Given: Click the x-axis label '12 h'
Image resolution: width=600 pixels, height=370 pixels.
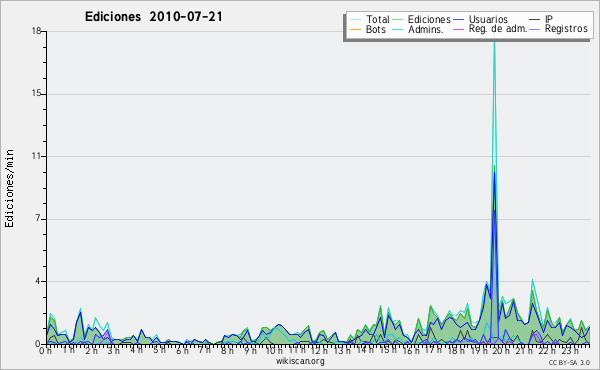Looking at the screenshot, I should coord(319,350).
